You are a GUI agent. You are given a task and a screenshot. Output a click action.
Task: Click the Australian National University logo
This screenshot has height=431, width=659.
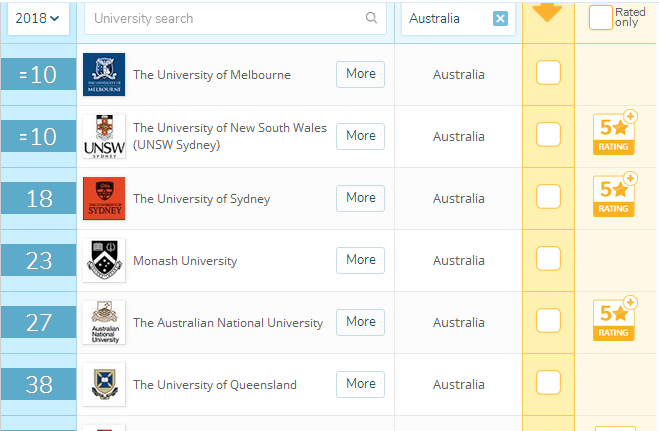click(x=104, y=323)
